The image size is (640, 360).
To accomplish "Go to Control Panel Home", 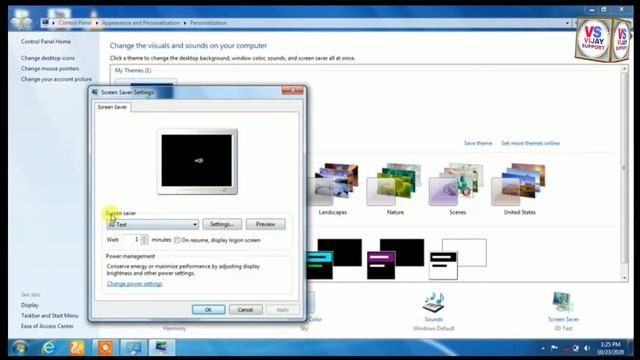I will click(46, 42).
